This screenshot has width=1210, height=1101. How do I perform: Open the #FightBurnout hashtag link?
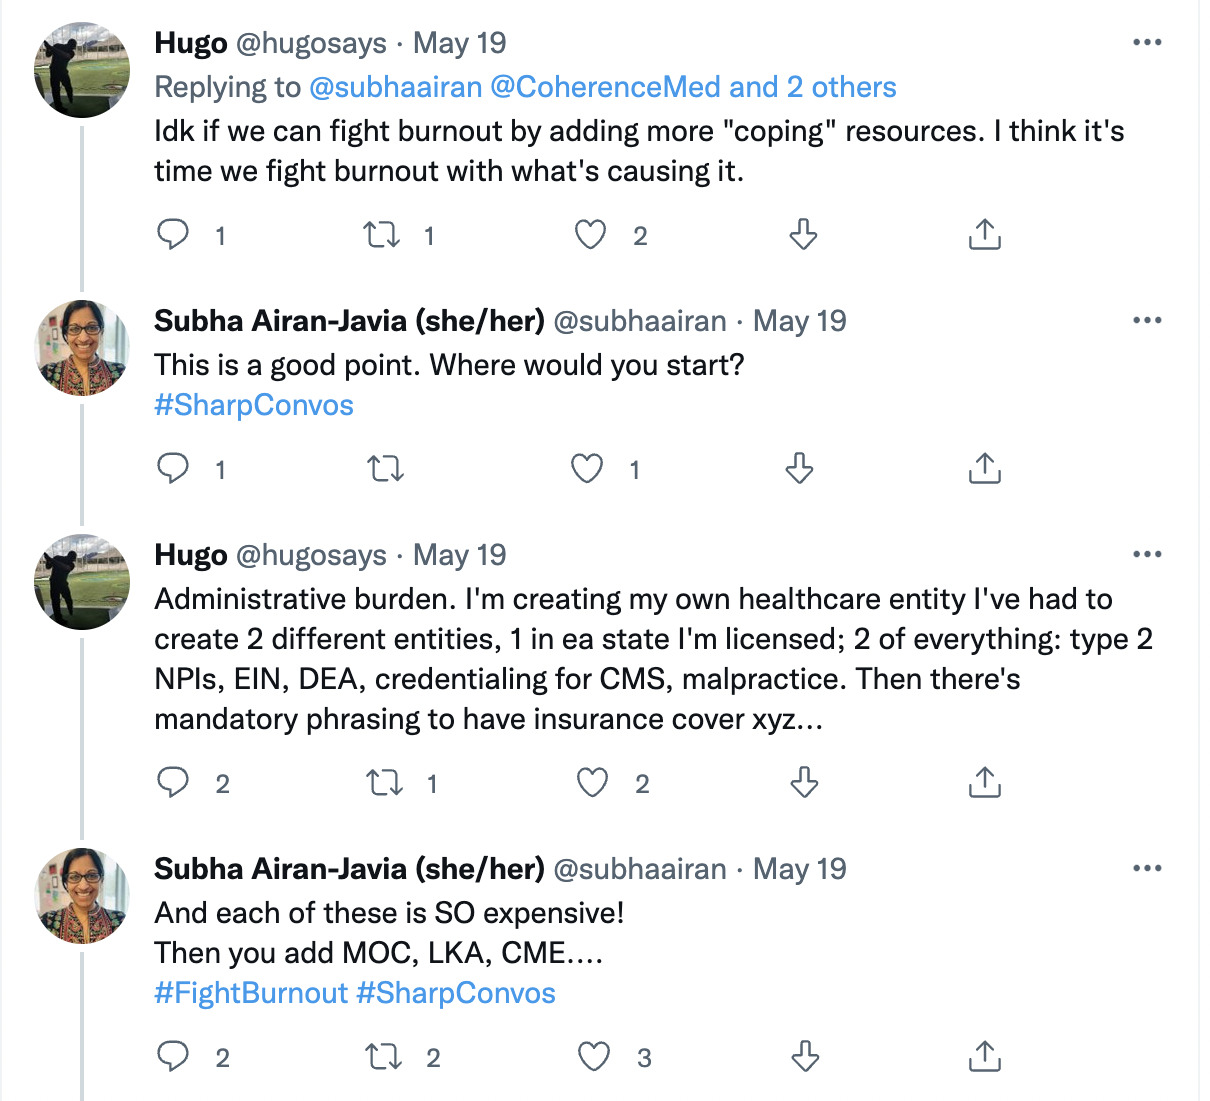click(x=251, y=993)
